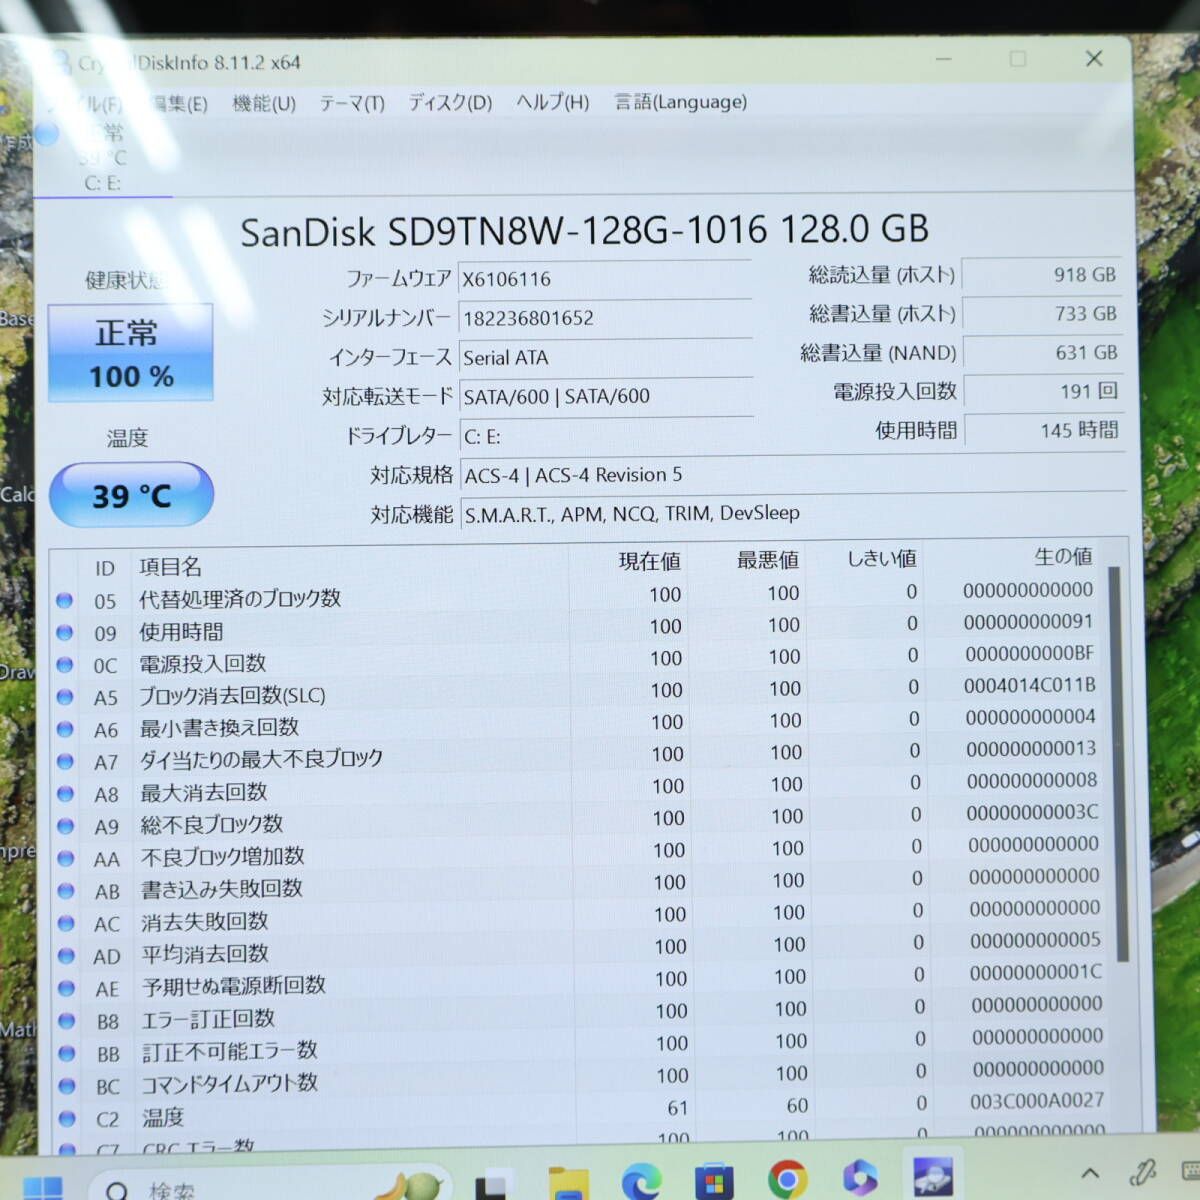Click the power on hours value 145 時間

click(1043, 431)
